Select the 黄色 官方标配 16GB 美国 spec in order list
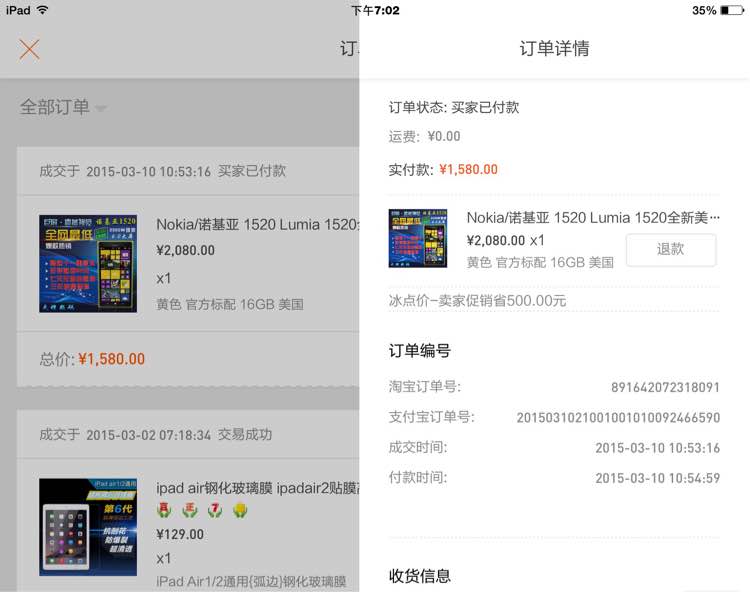Image resolution: width=750 pixels, height=592 pixels. click(x=230, y=304)
